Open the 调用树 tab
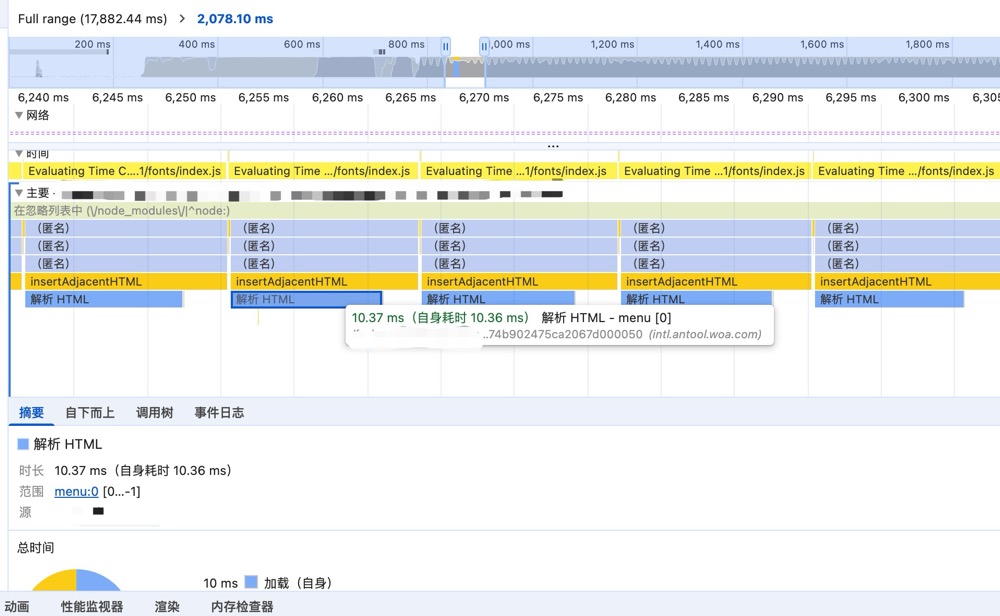This screenshot has width=1000, height=616. (x=154, y=412)
